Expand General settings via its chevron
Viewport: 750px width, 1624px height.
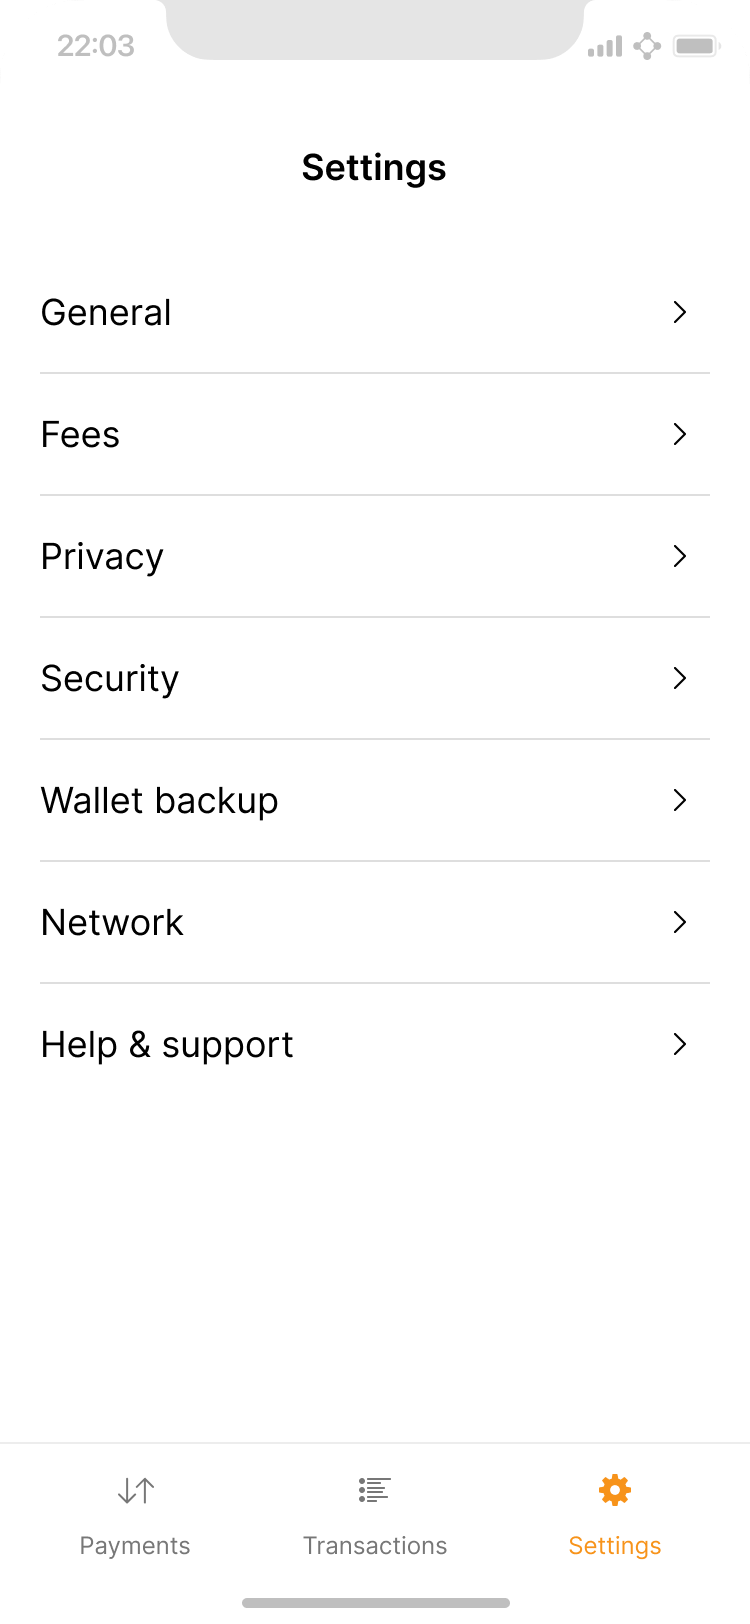[680, 313]
